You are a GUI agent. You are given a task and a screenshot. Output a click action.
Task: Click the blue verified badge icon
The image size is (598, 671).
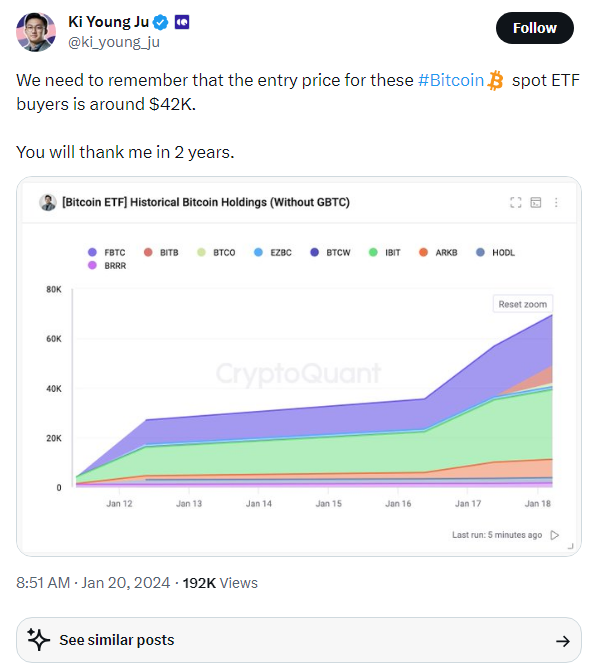161,22
